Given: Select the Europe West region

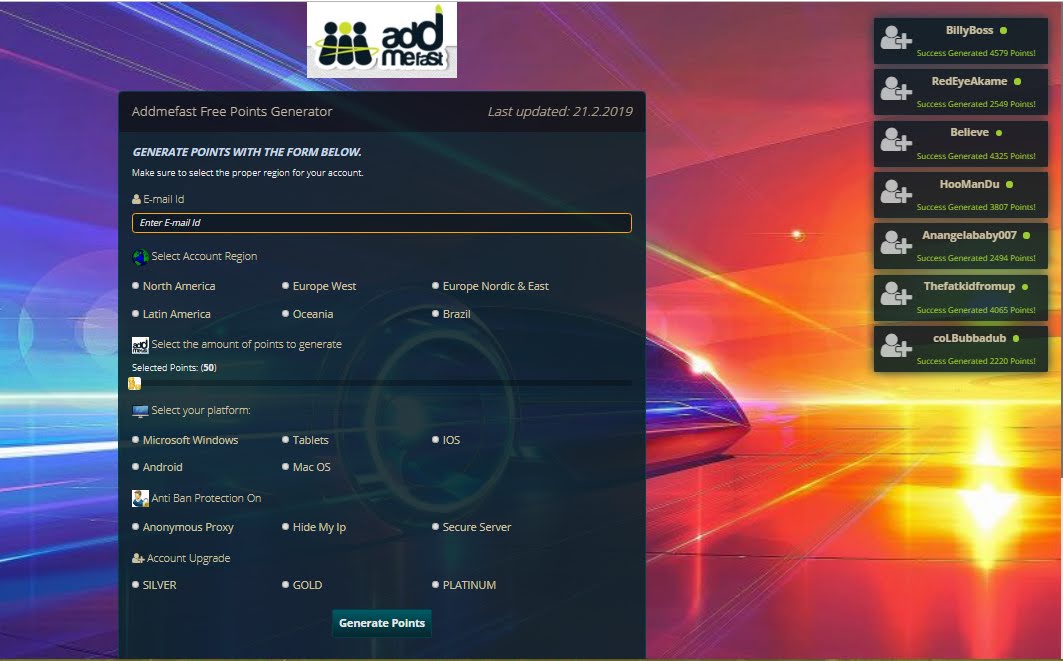Looking at the screenshot, I should coord(285,286).
